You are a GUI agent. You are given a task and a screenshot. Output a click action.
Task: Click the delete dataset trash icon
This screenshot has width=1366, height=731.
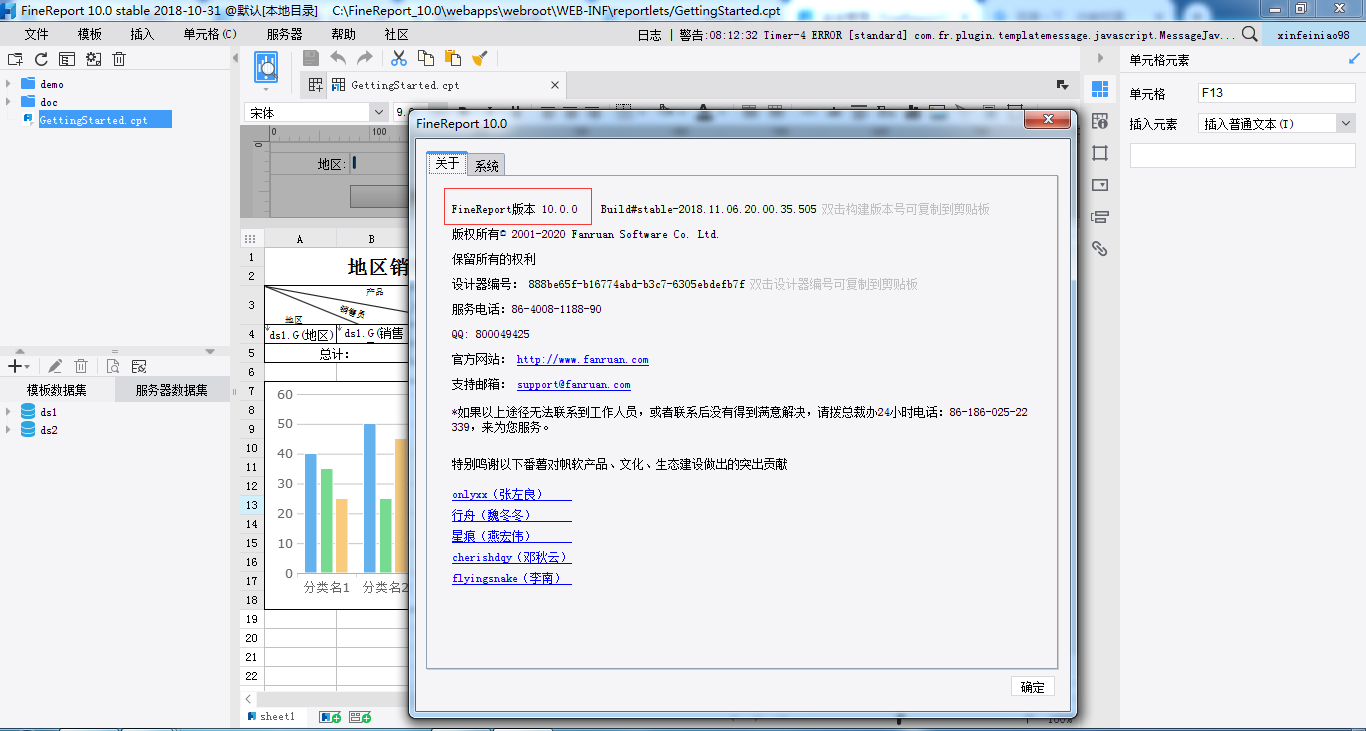(82, 367)
